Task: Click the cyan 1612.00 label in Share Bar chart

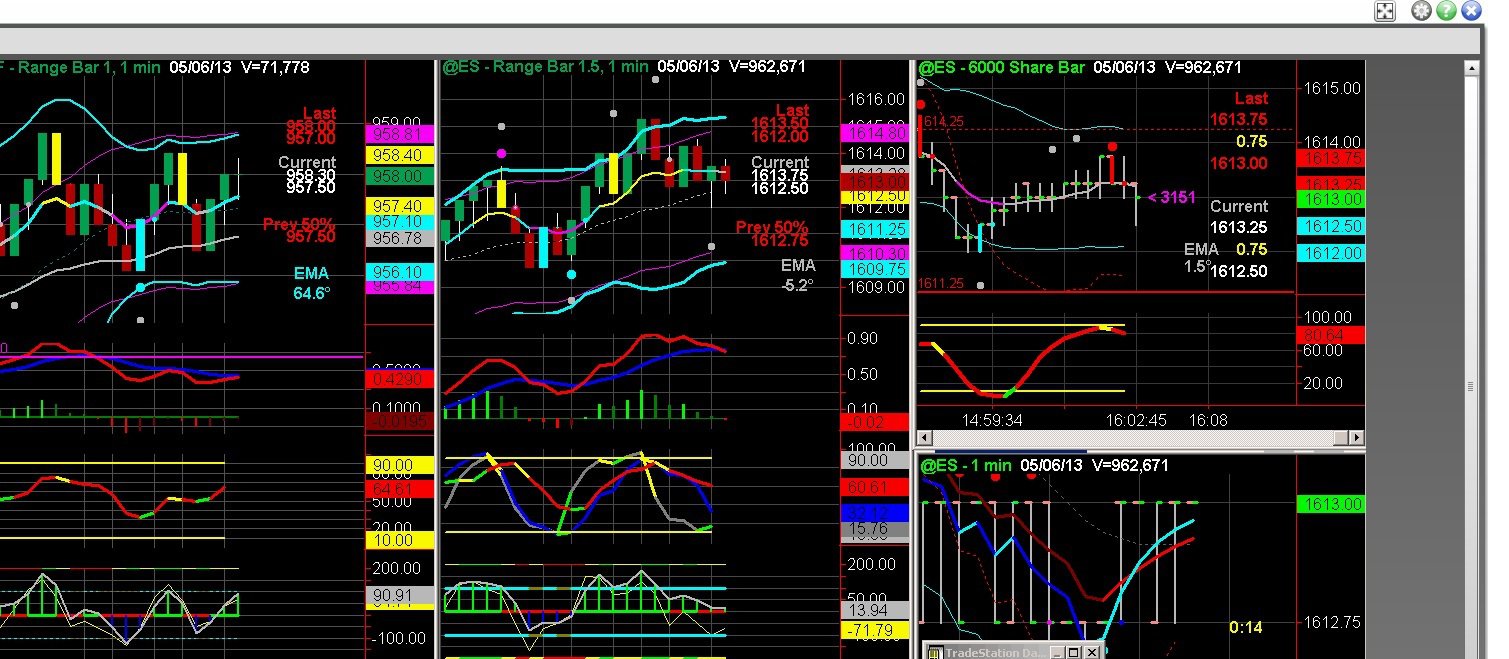Action: 1329,254
